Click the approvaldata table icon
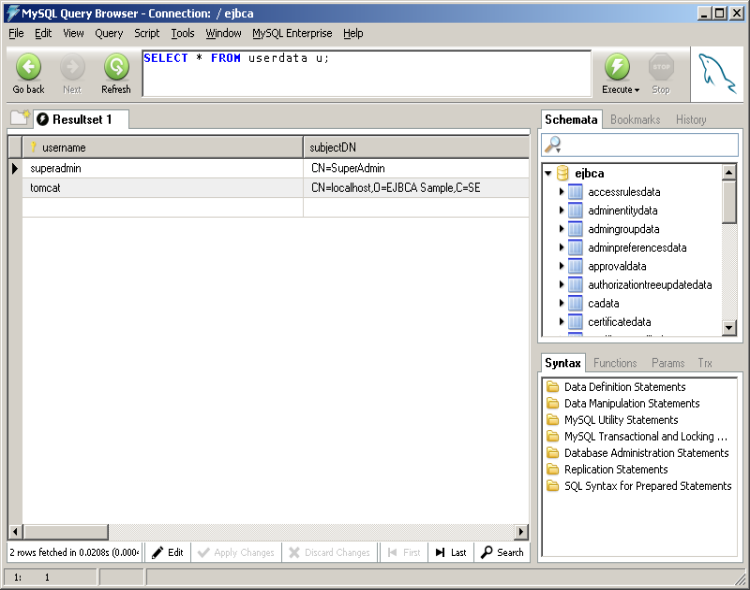The height and width of the screenshot is (590, 750). click(575, 266)
